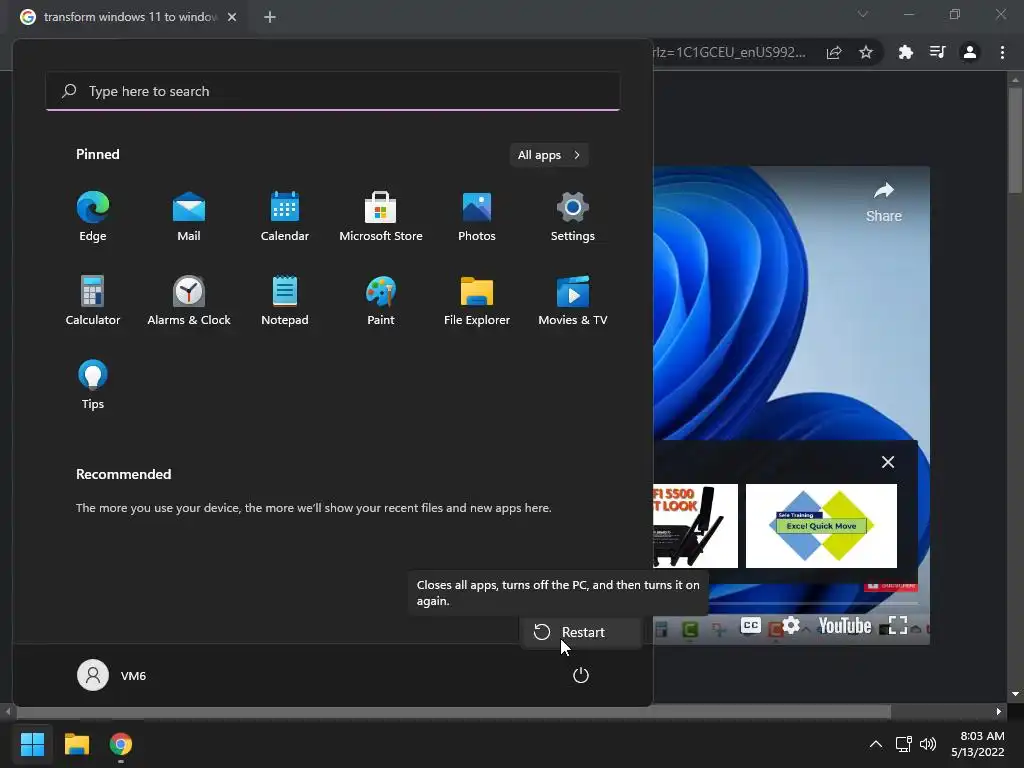Open the clock and date flyout
1024x768 pixels.
coord(978,744)
